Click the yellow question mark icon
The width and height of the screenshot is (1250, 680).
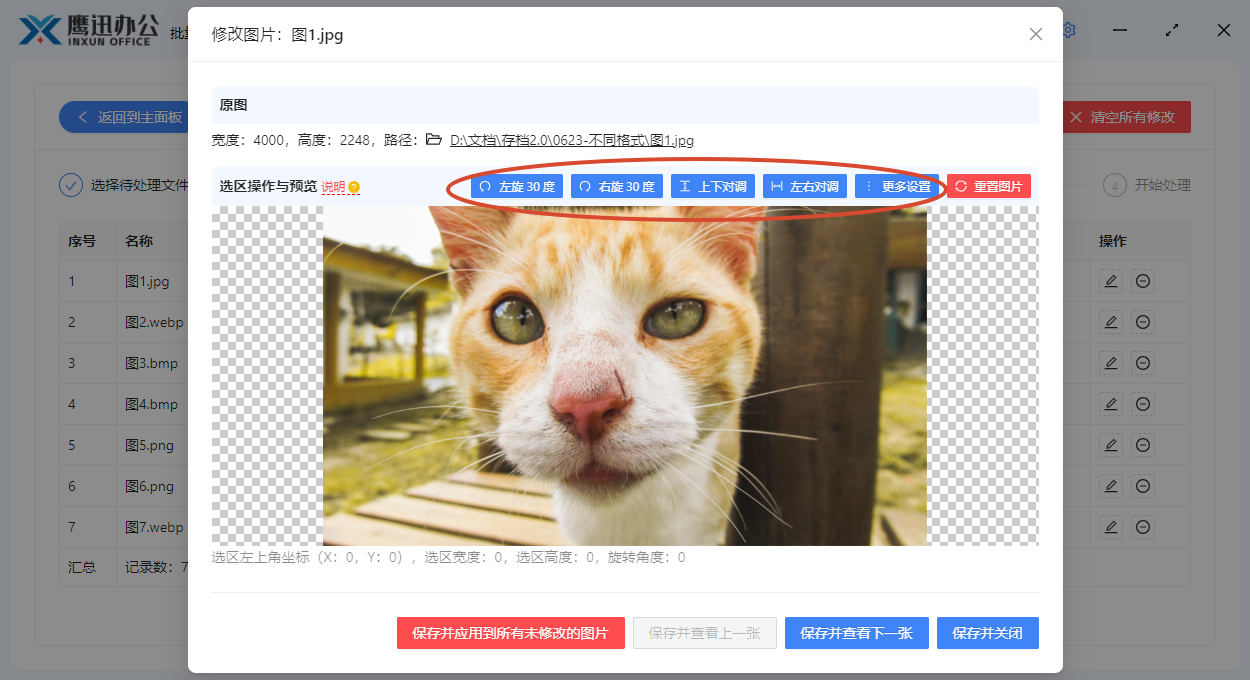click(354, 187)
